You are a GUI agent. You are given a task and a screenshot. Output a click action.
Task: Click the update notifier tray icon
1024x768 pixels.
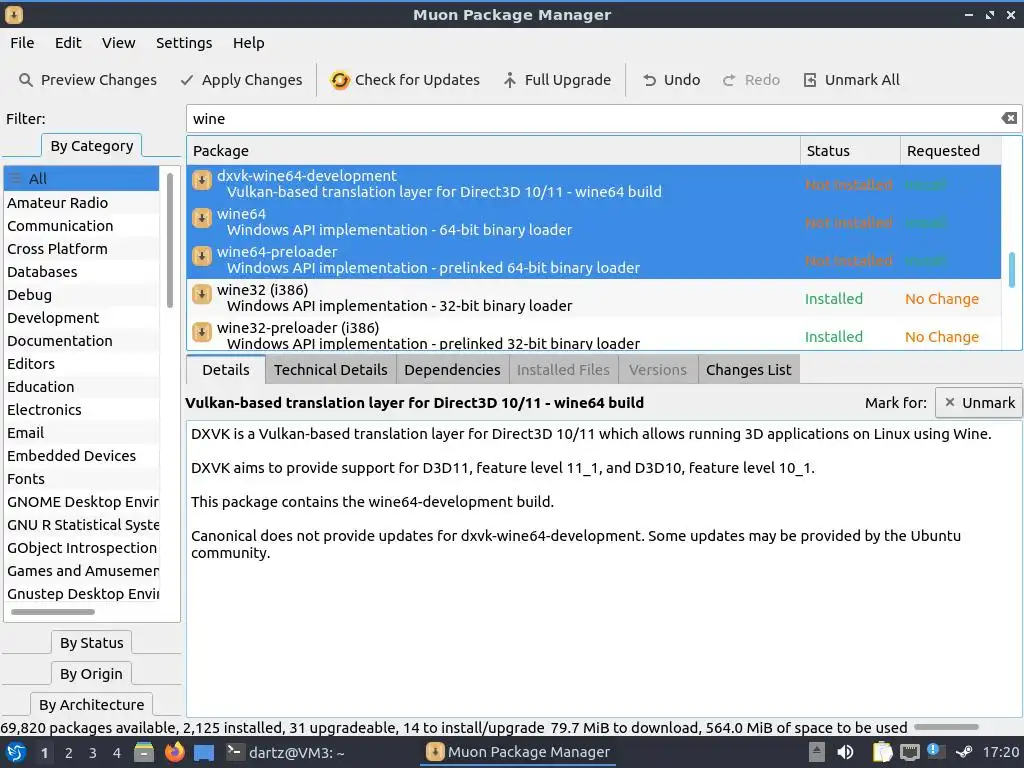[x=934, y=751]
